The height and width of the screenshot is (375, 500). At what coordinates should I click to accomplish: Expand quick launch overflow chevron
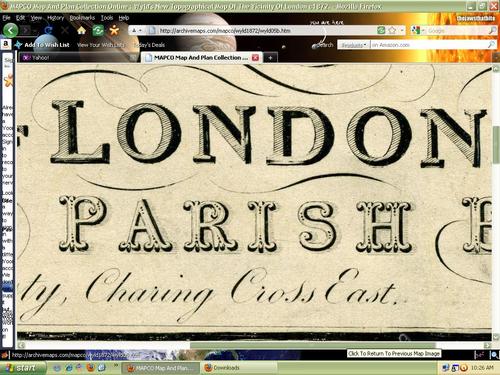pos(116,366)
